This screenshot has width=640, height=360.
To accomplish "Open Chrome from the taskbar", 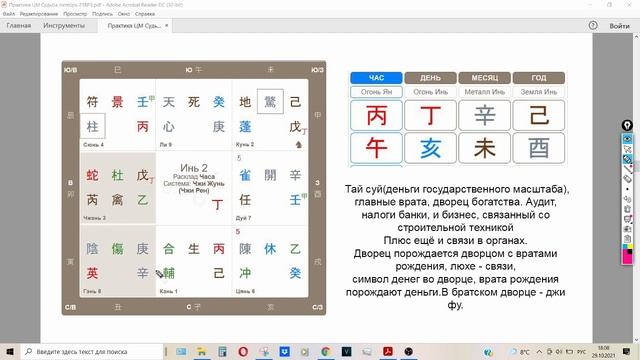I will click(325, 351).
